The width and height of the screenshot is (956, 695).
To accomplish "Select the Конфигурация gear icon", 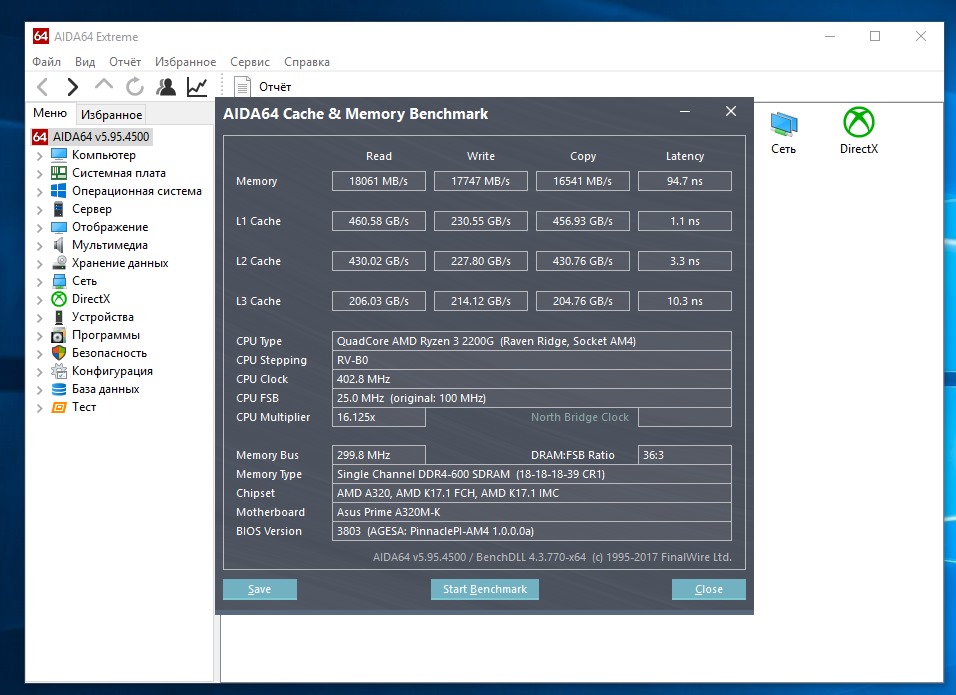I will pyautogui.click(x=59, y=371).
